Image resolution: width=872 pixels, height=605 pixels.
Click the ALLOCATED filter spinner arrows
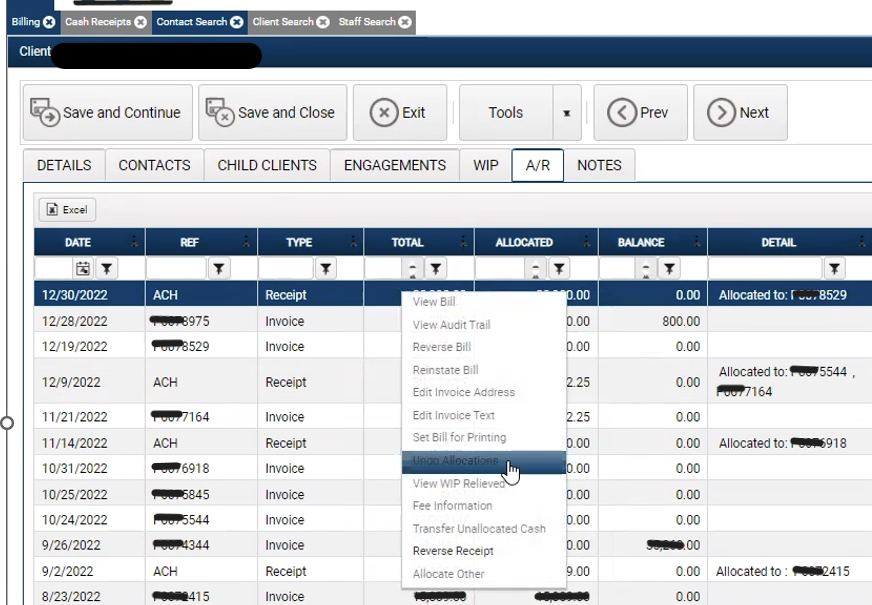tap(535, 269)
